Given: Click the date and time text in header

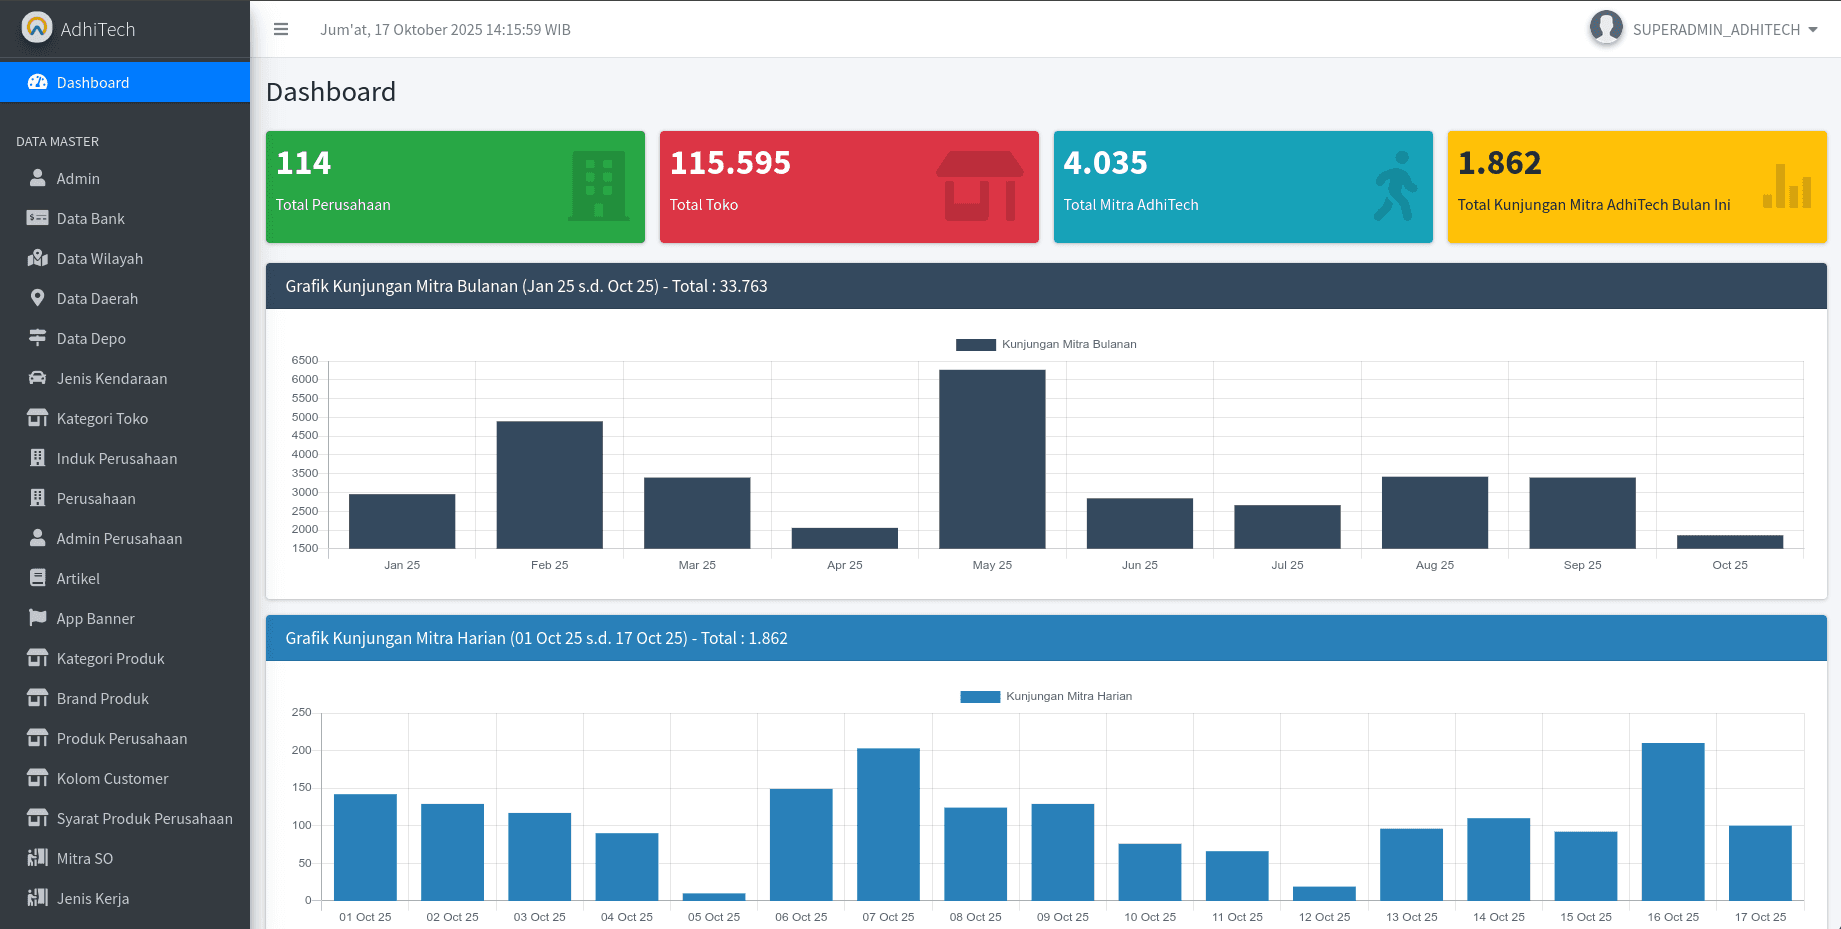Looking at the screenshot, I should pyautogui.click(x=445, y=30).
